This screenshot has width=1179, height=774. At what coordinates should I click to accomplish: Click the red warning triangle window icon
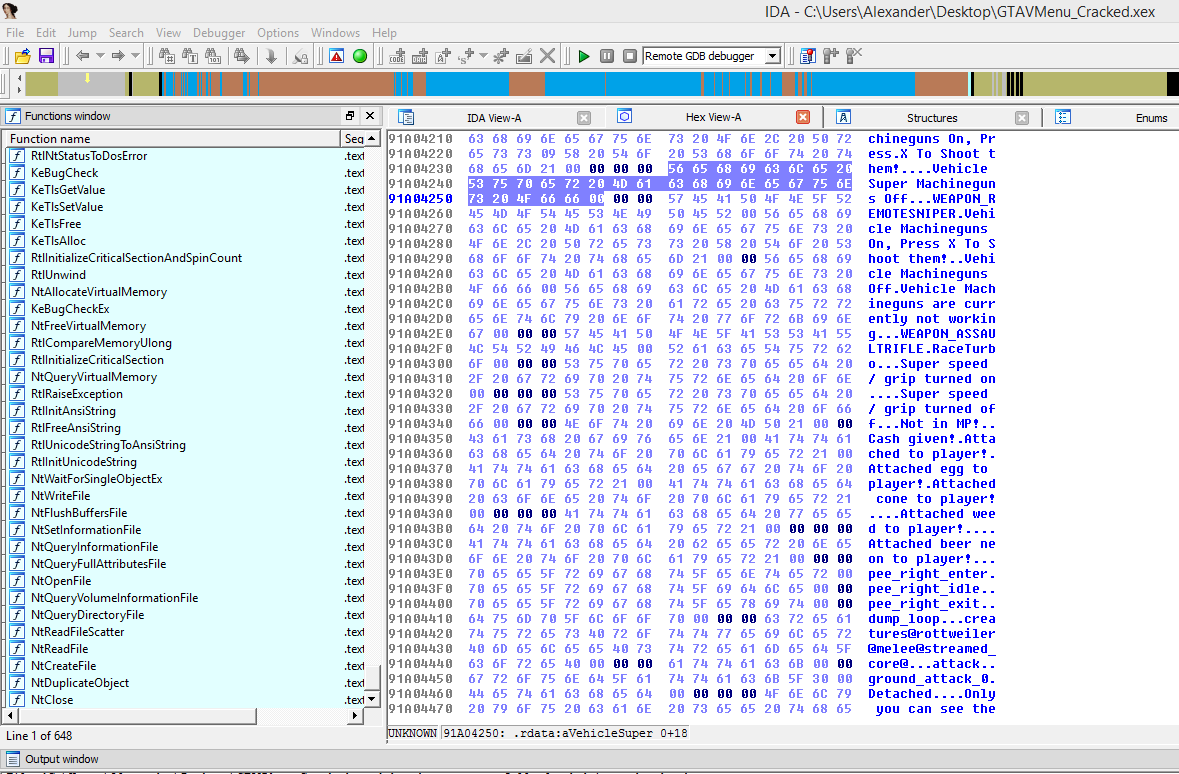pos(337,56)
